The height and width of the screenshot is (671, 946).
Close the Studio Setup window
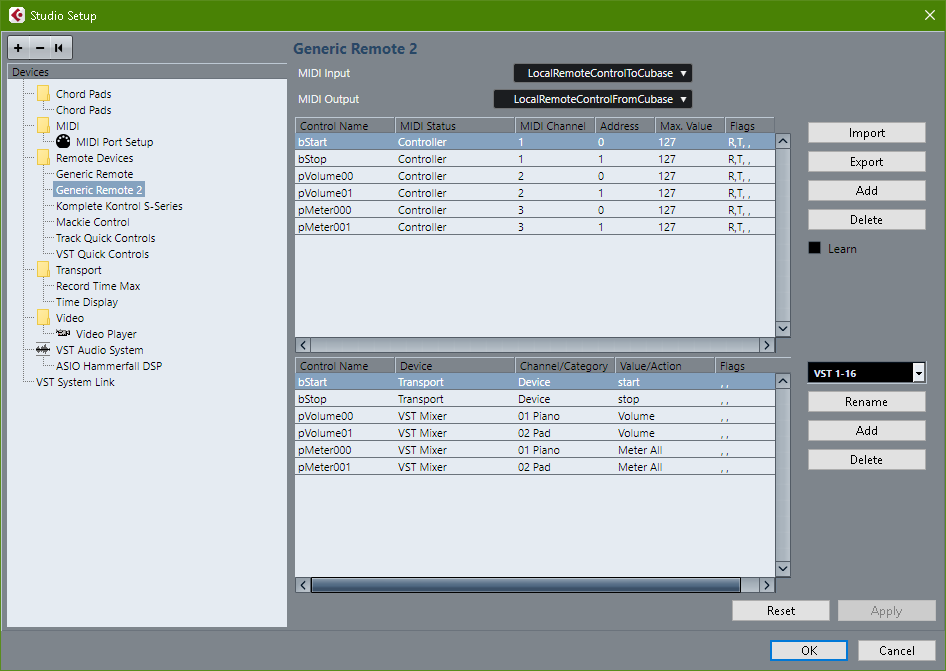(x=930, y=15)
